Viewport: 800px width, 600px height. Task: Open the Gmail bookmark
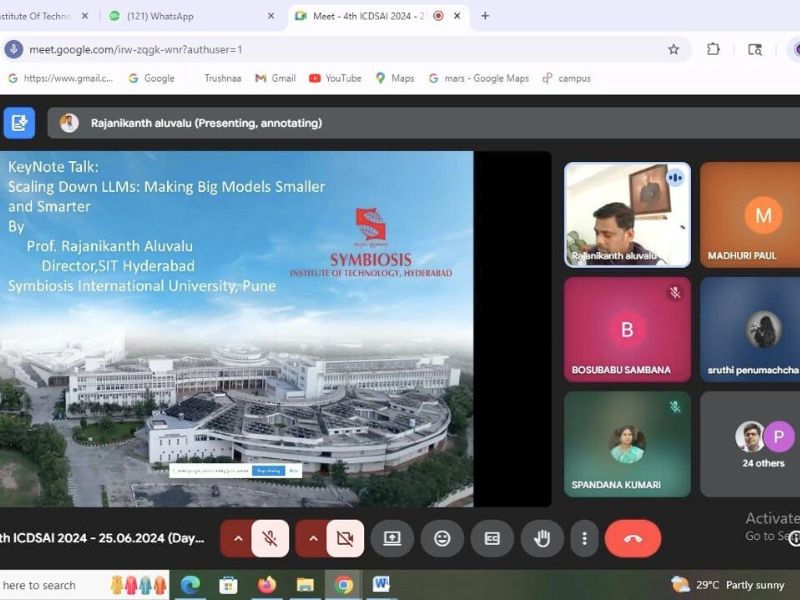click(275, 78)
